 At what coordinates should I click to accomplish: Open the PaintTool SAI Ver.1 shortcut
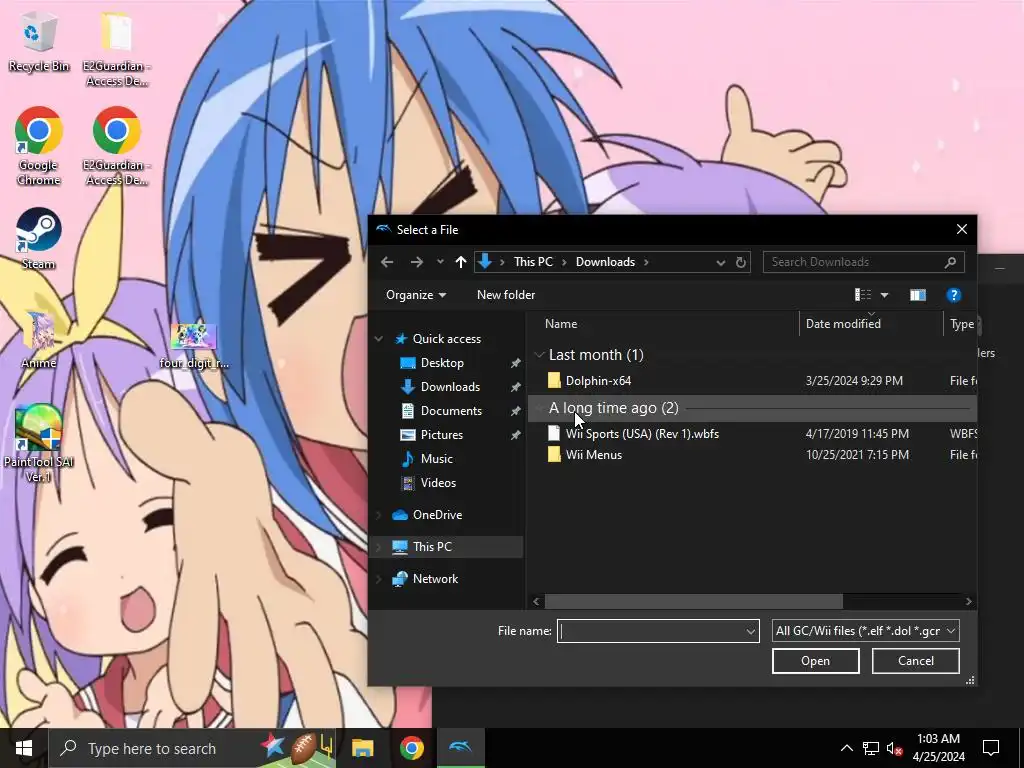coord(39,443)
